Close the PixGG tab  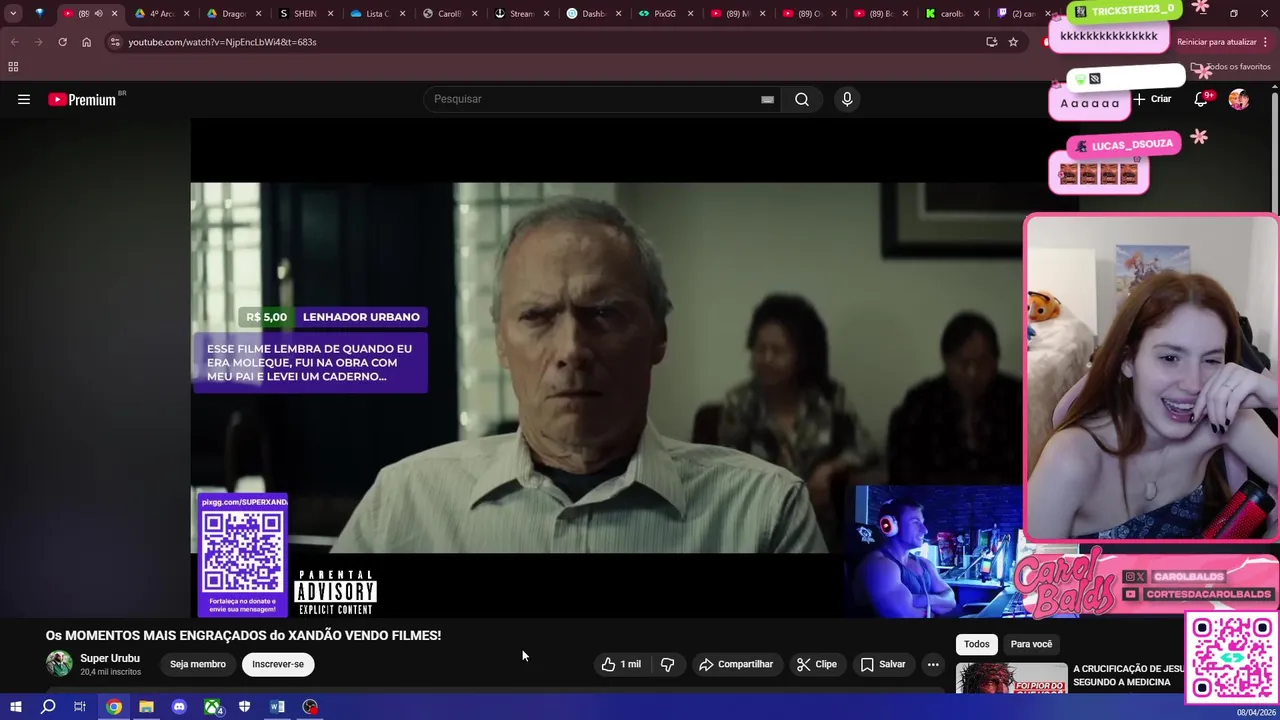690,14
